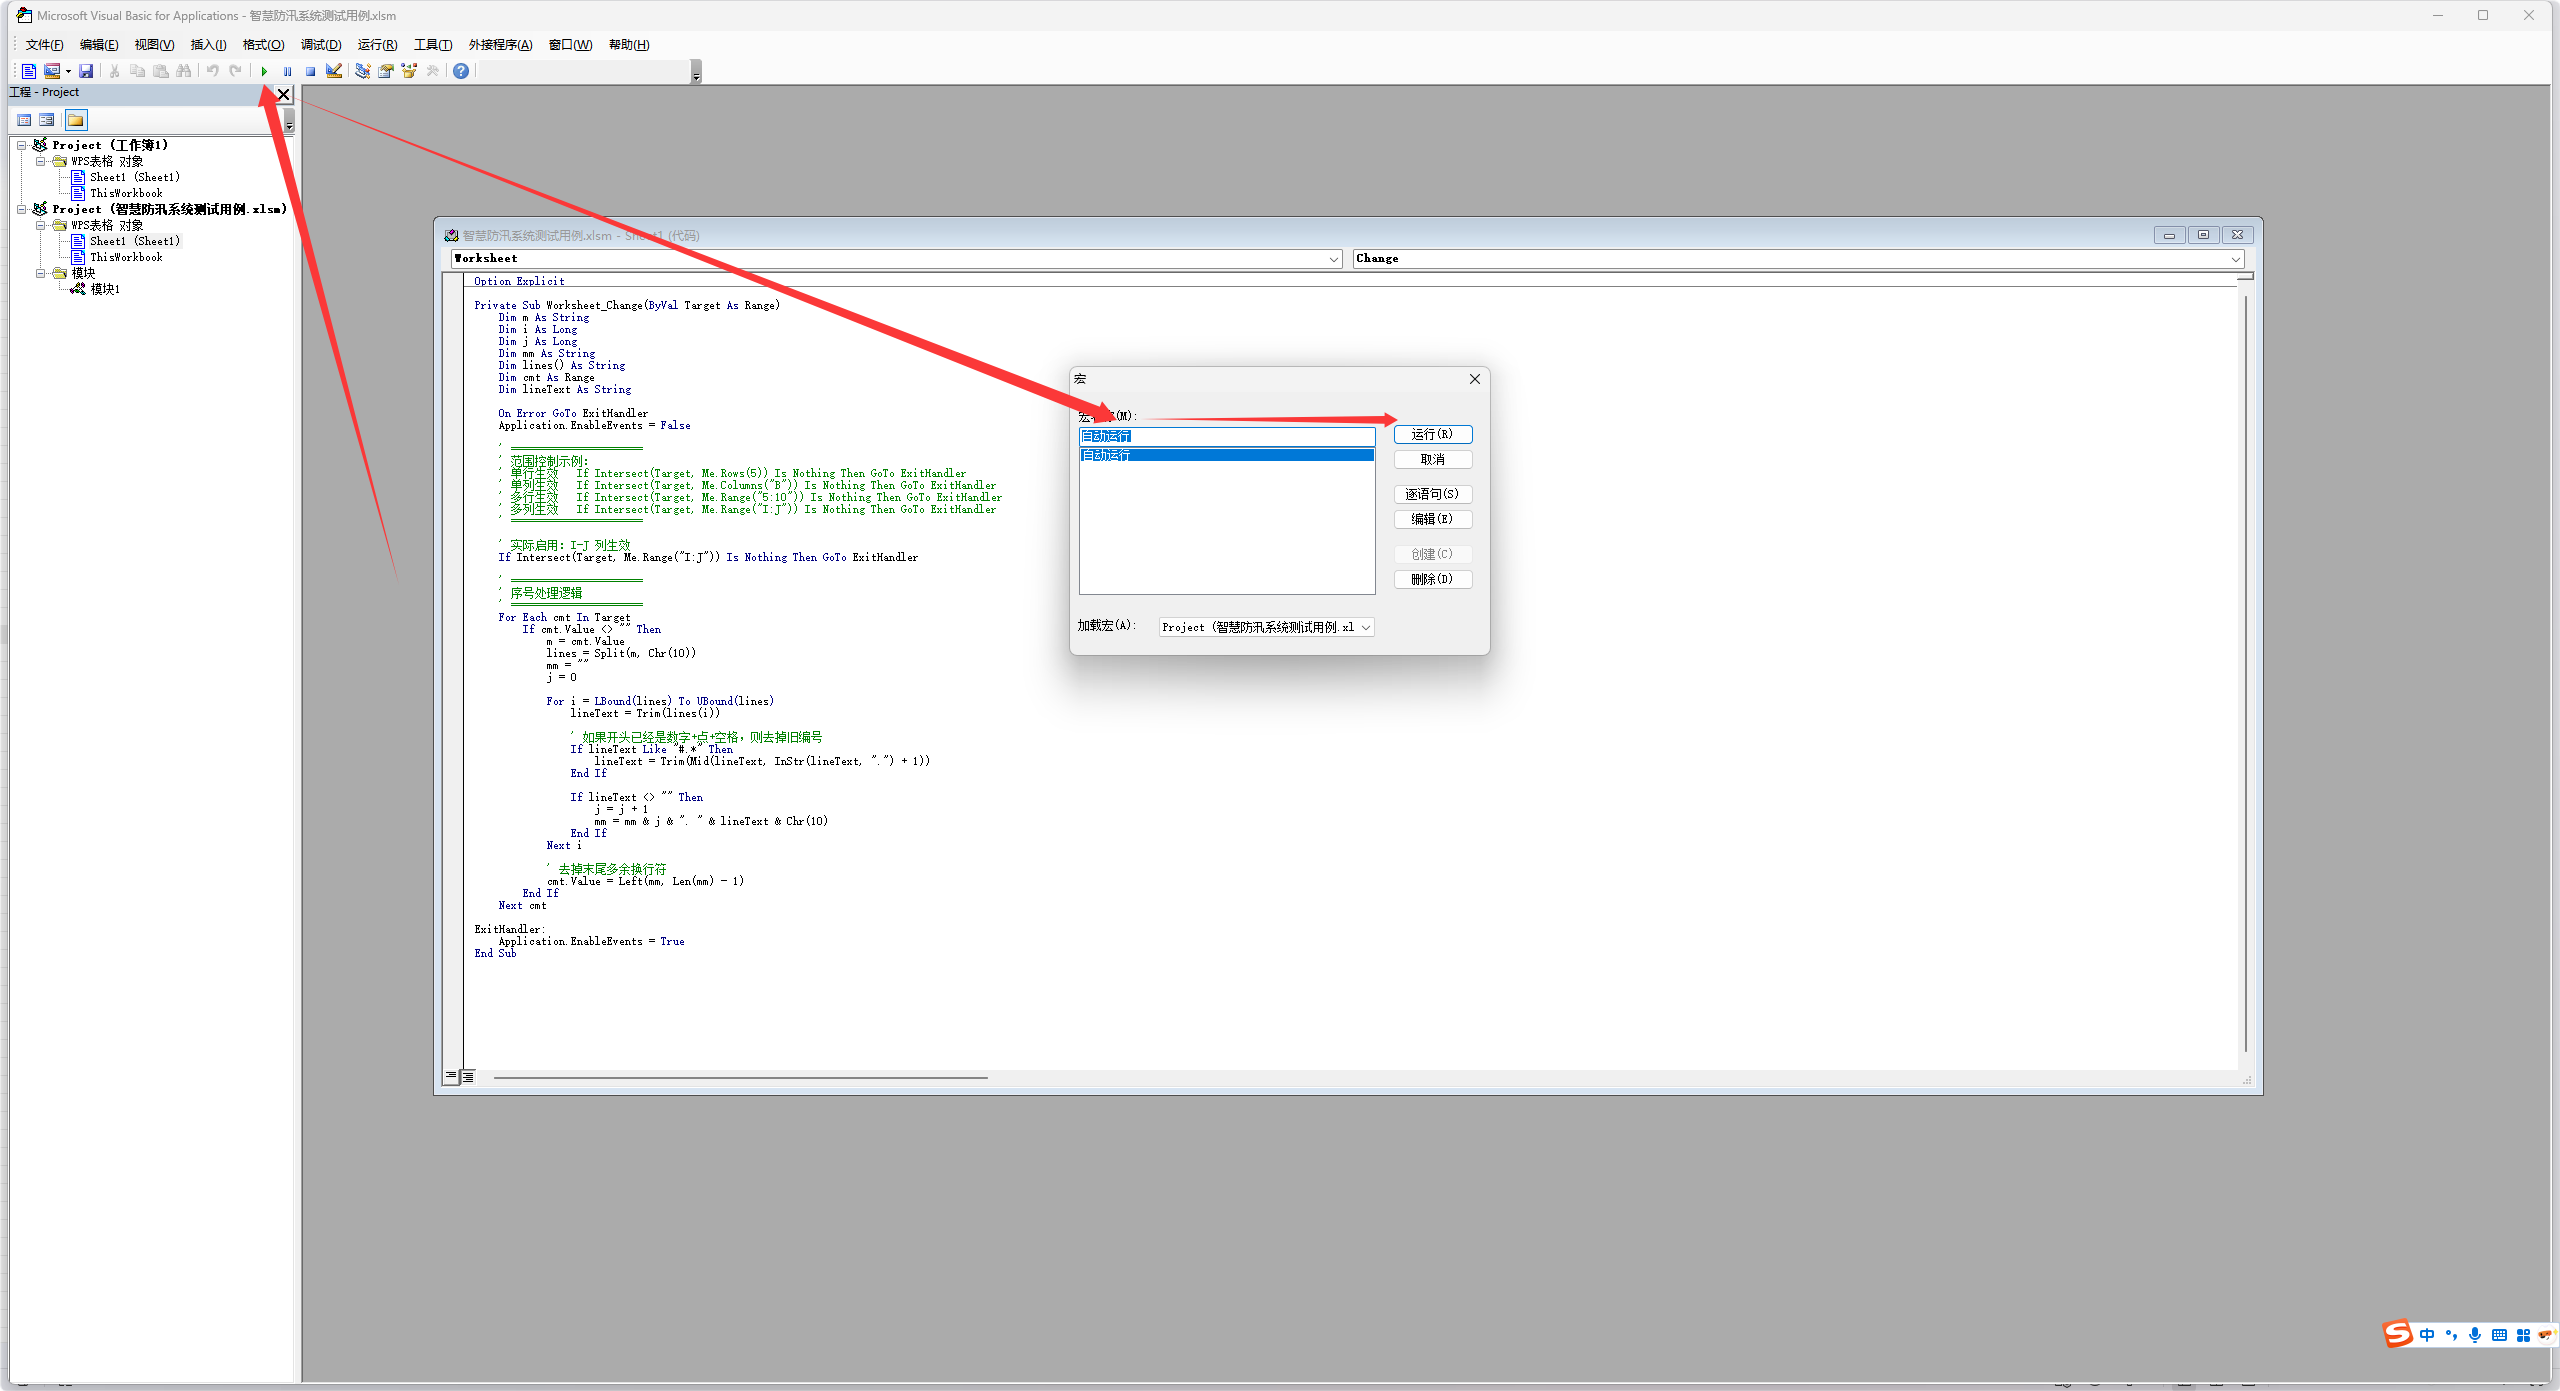2560x1391 pixels.
Task: Open the Change procedure dropdown
Action: click(2235, 259)
